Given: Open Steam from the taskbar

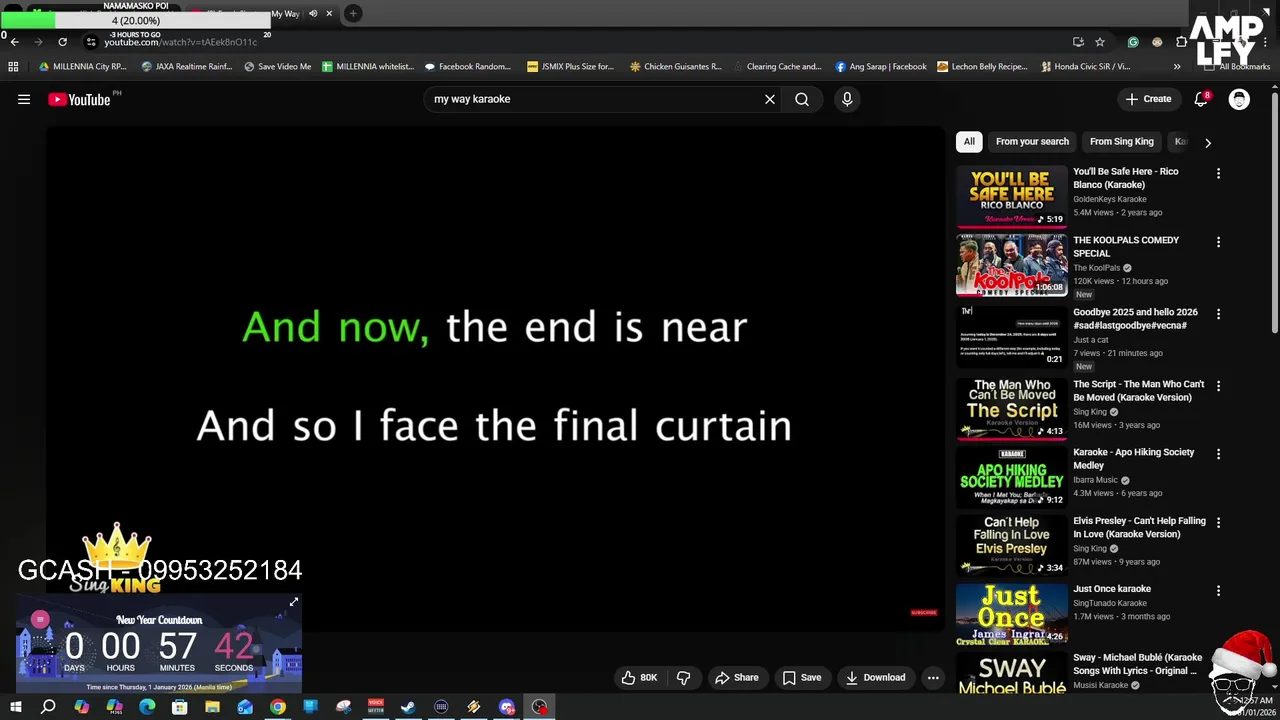Looking at the screenshot, I should coord(408,707).
